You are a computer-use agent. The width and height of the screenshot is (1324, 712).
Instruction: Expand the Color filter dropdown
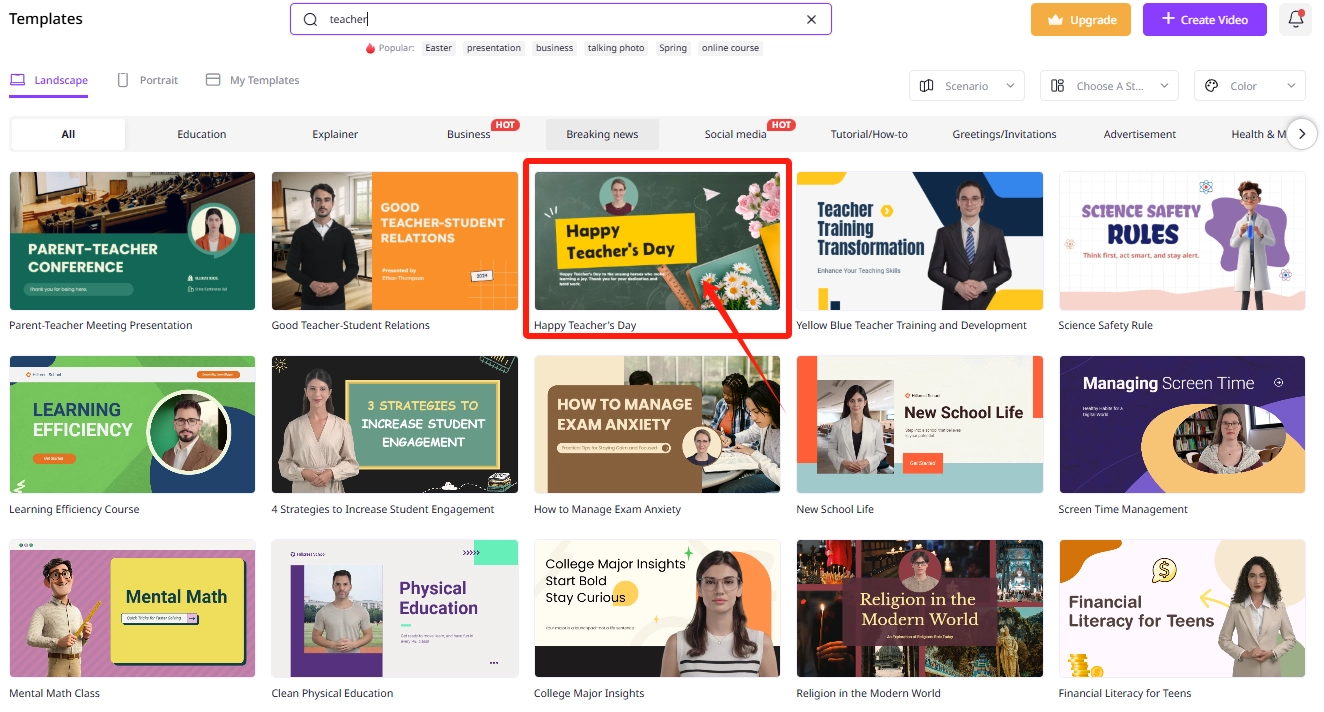pyautogui.click(x=1249, y=86)
